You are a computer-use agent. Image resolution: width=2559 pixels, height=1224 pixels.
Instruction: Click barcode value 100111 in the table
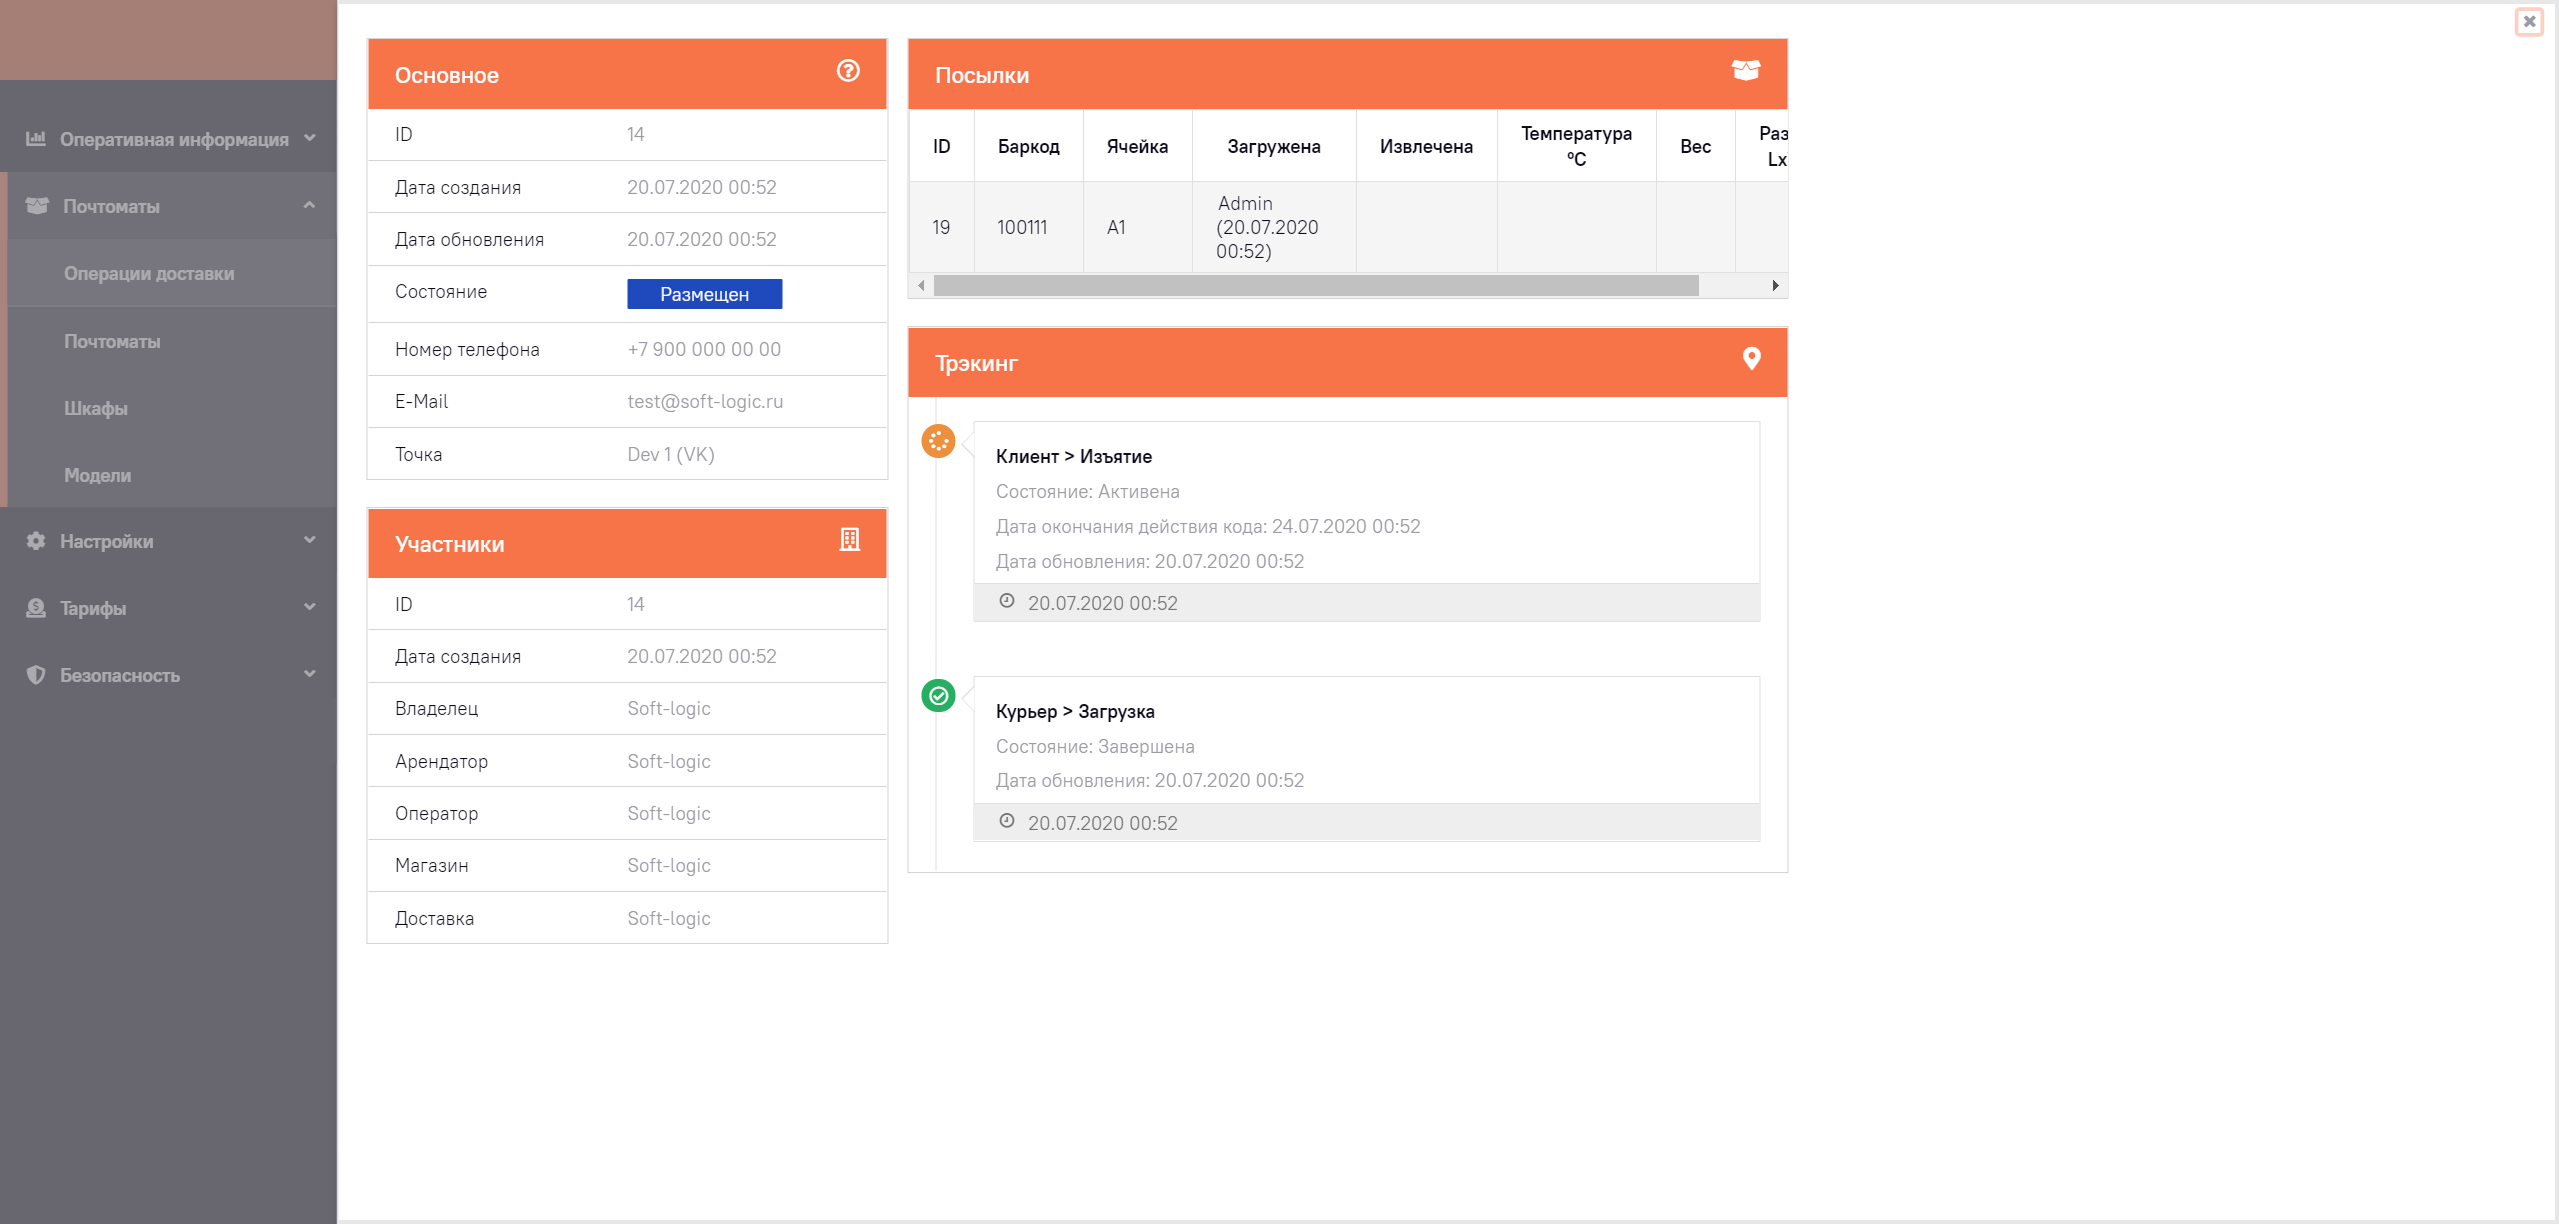pos(1022,227)
